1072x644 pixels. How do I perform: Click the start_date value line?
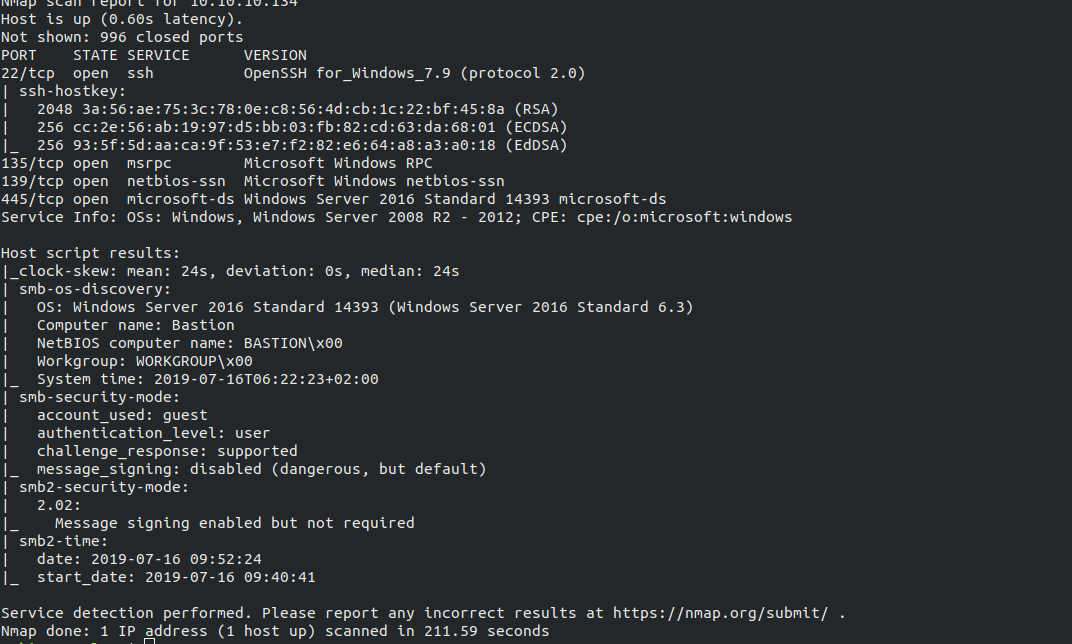click(176, 577)
